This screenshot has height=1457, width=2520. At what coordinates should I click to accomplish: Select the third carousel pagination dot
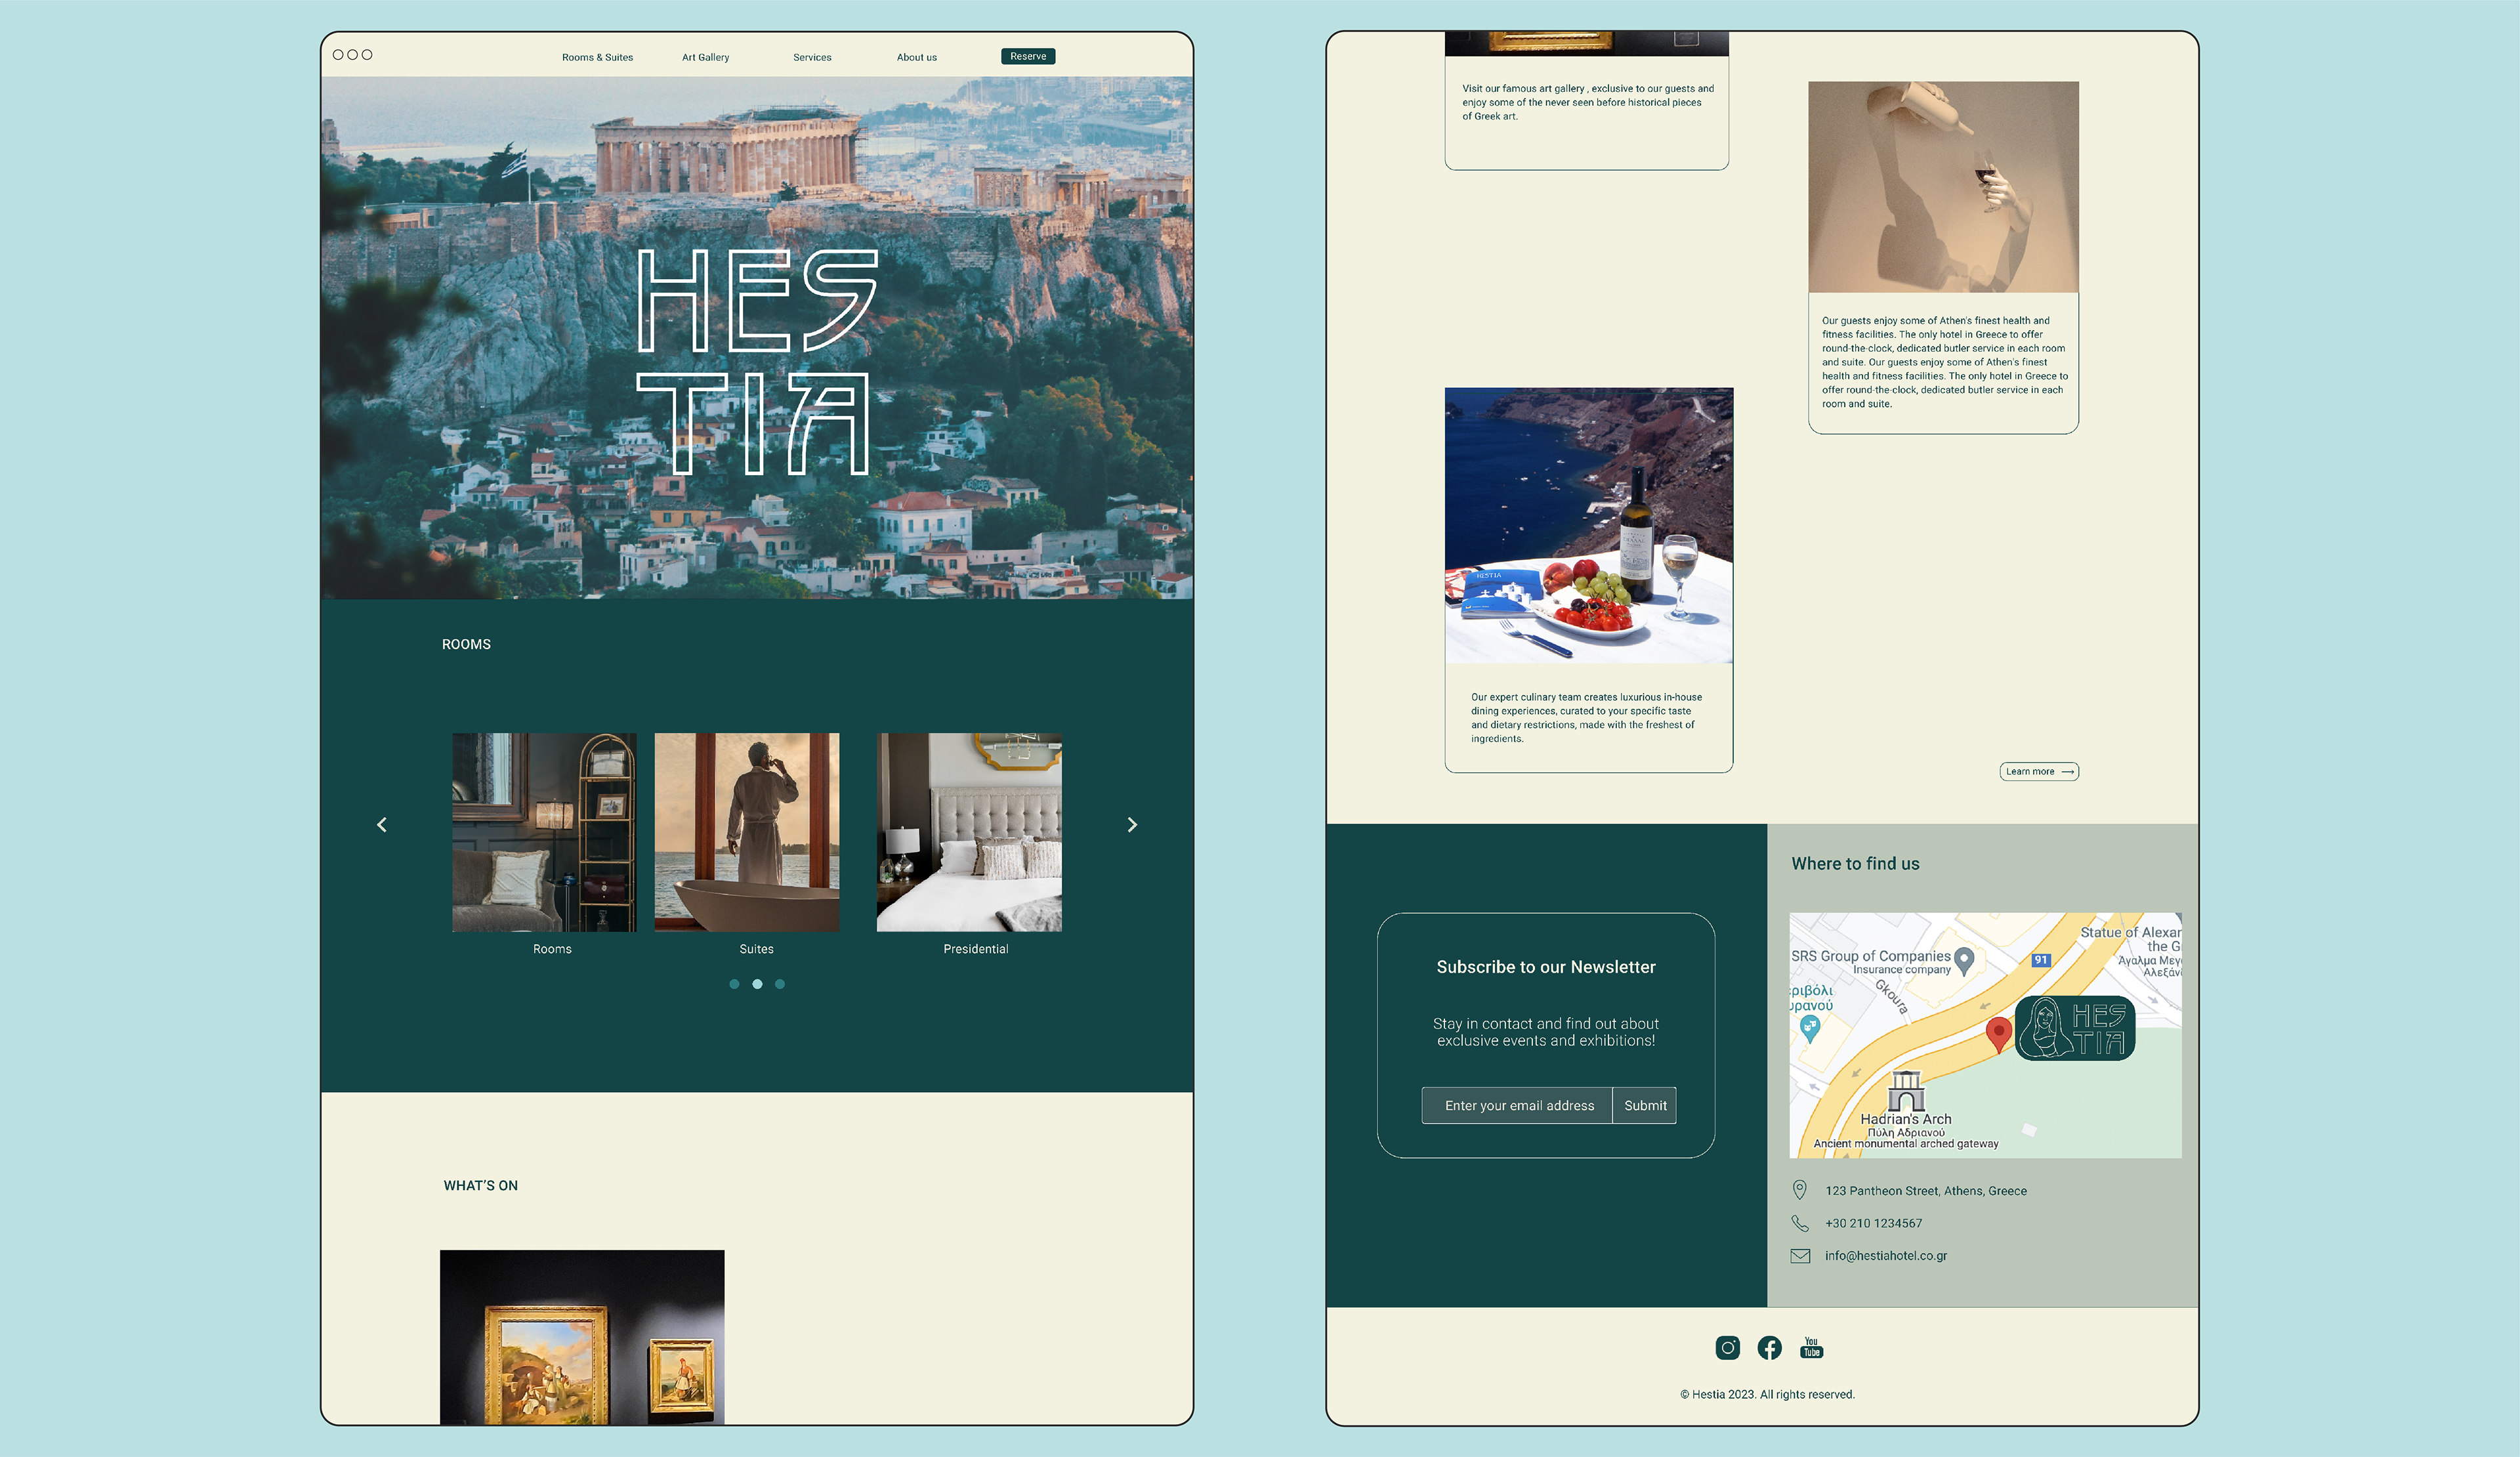point(780,984)
